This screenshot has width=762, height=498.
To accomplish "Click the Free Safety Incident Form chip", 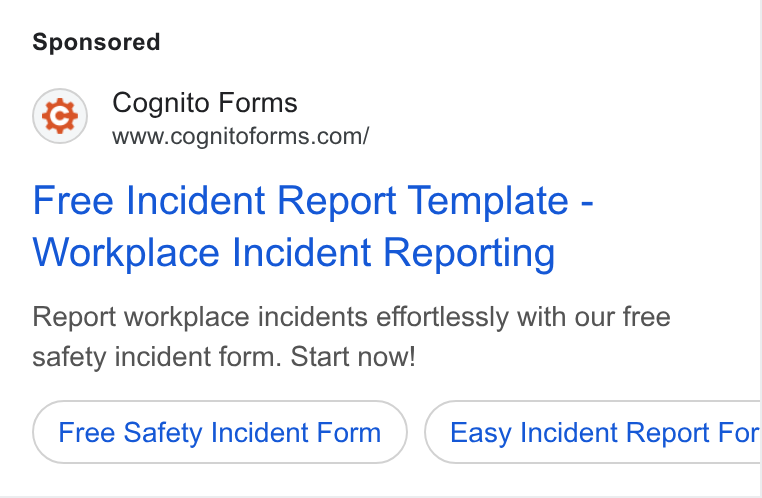I will pyautogui.click(x=220, y=432).
